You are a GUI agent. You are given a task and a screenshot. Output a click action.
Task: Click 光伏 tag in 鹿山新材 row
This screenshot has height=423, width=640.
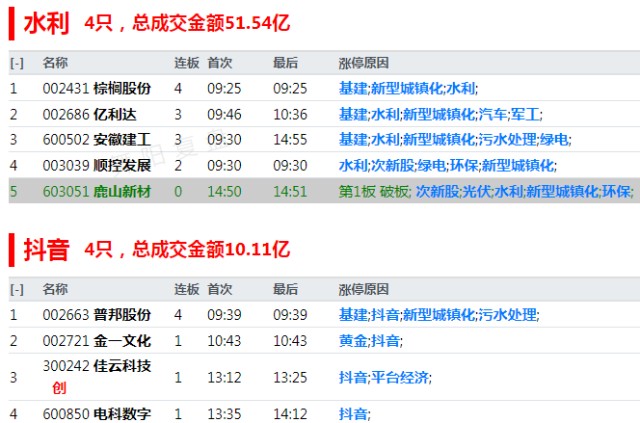click(x=477, y=191)
